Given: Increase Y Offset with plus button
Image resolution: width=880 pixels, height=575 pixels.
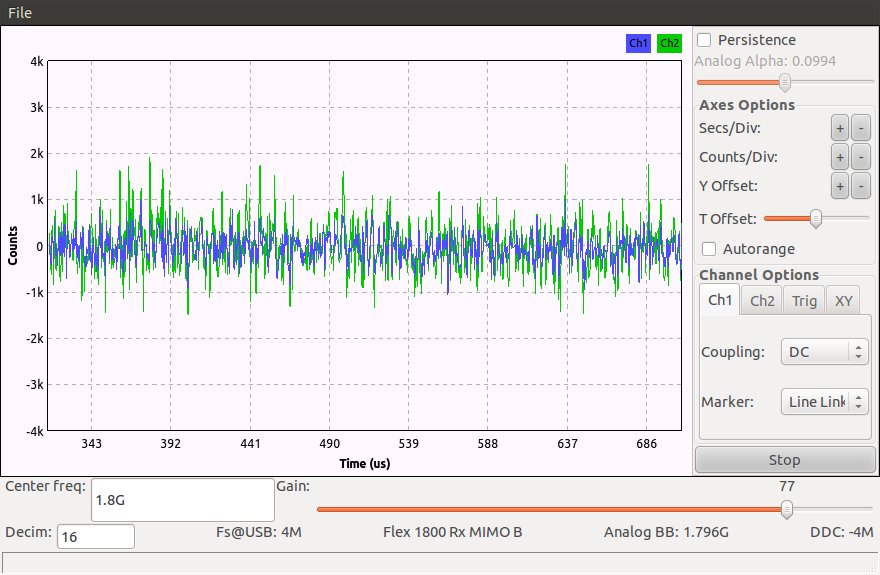Looking at the screenshot, I should [x=840, y=186].
